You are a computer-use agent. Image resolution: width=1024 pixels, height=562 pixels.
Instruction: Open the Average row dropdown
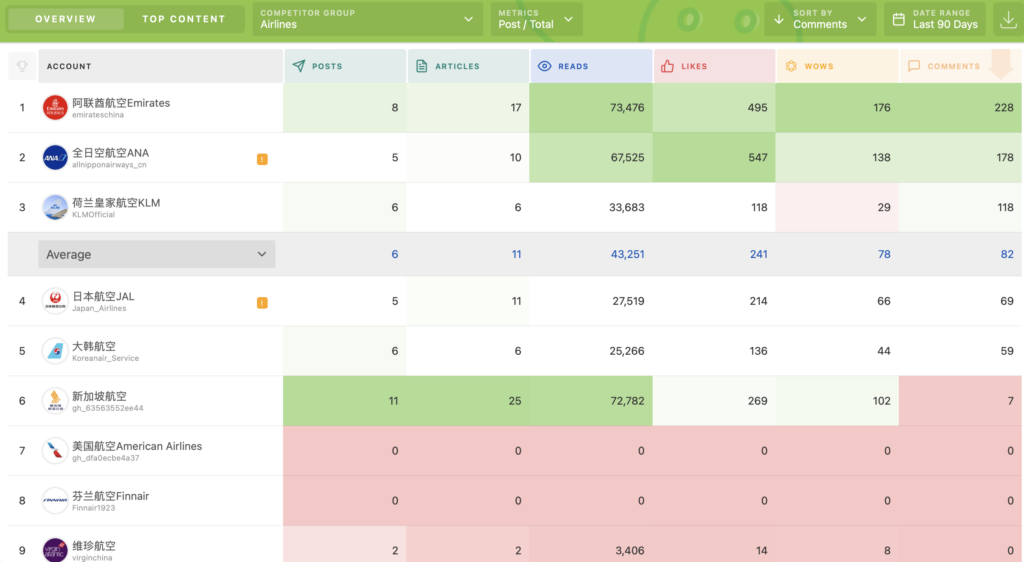(157, 254)
